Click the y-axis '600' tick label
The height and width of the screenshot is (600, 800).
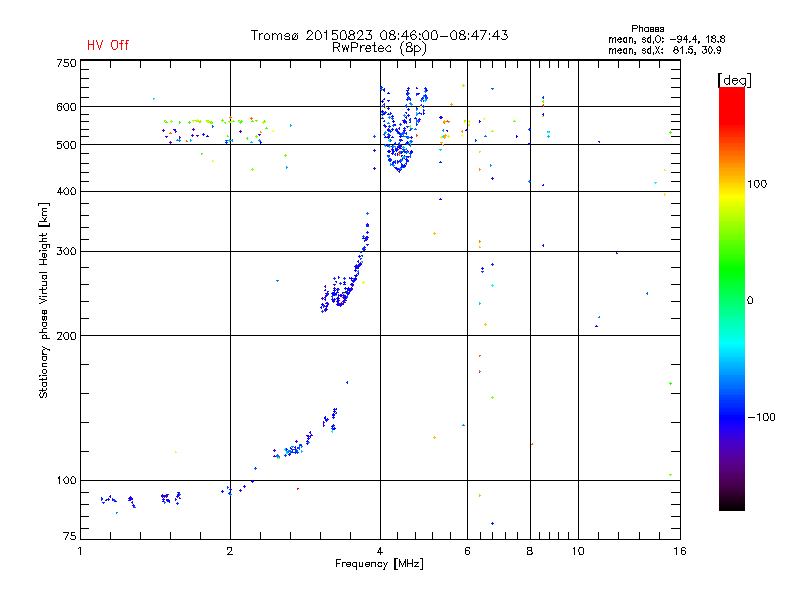click(66, 107)
